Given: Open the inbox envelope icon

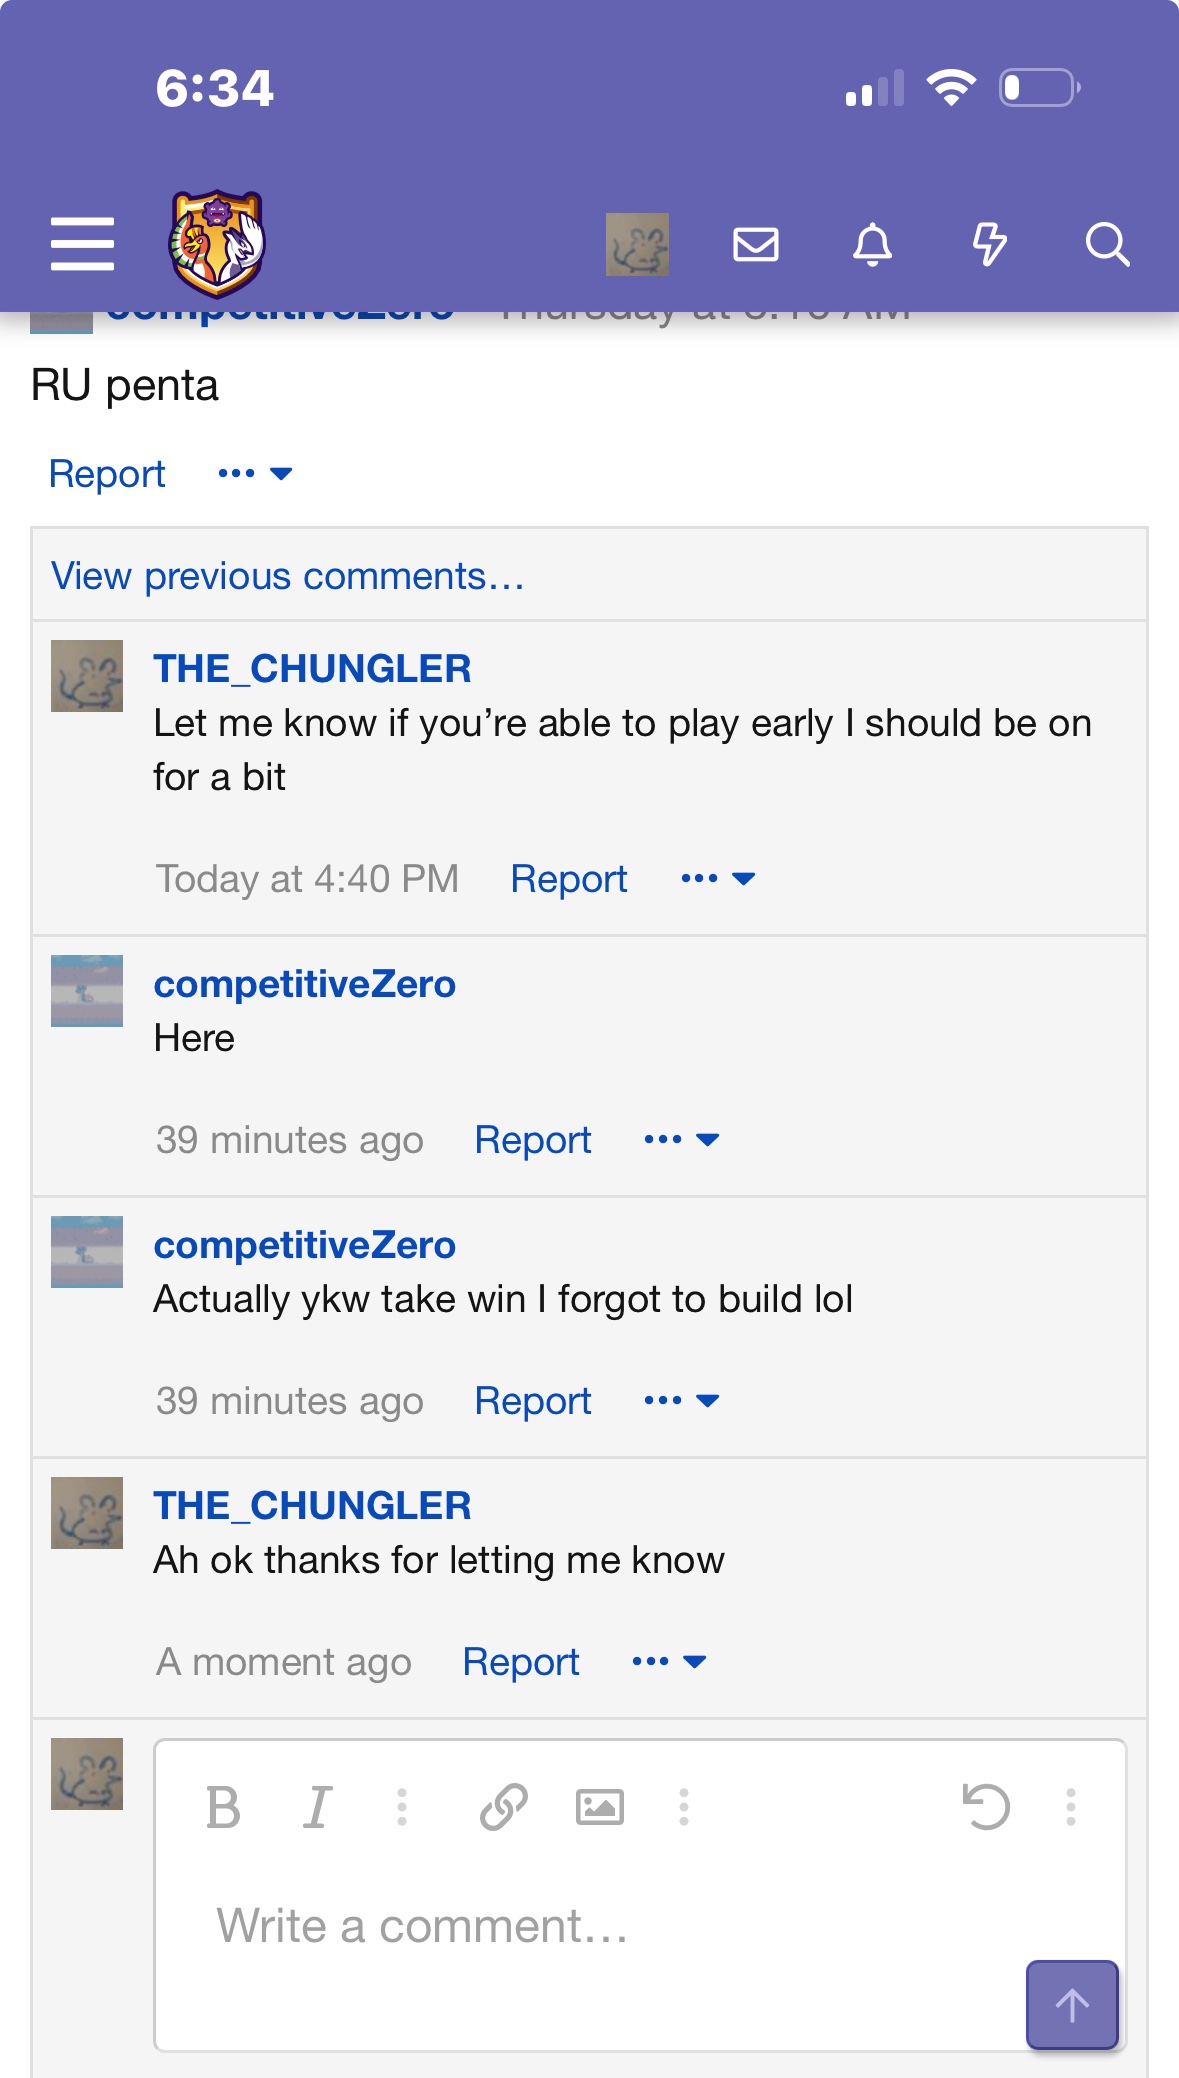Looking at the screenshot, I should tap(755, 244).
